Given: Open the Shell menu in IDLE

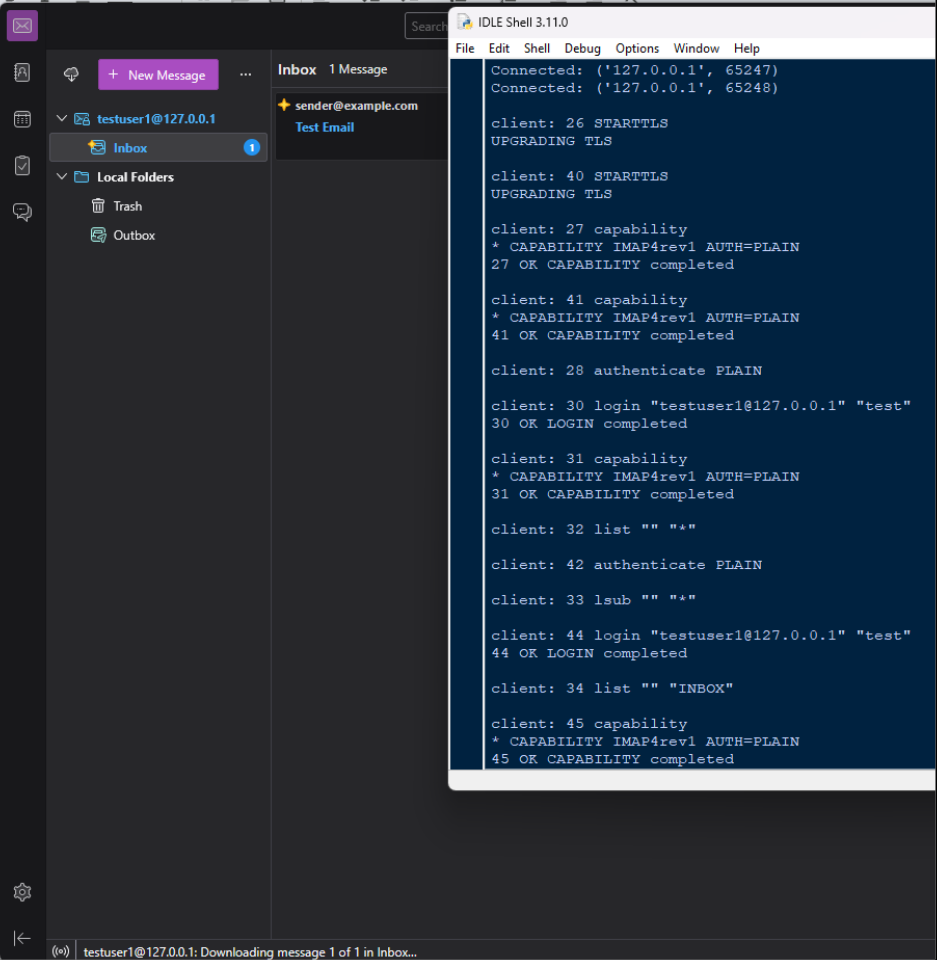Looking at the screenshot, I should (537, 48).
